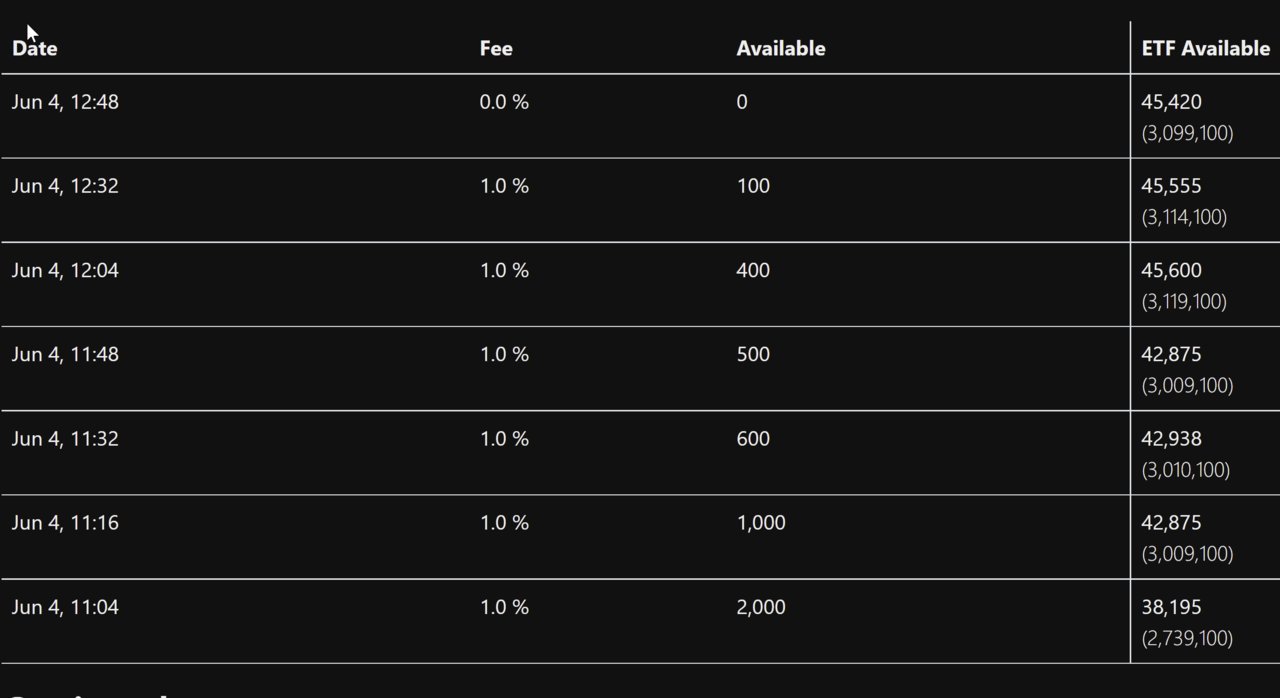Click the ETF Available value 42,938
The height and width of the screenshot is (698, 1280).
tap(1171, 438)
